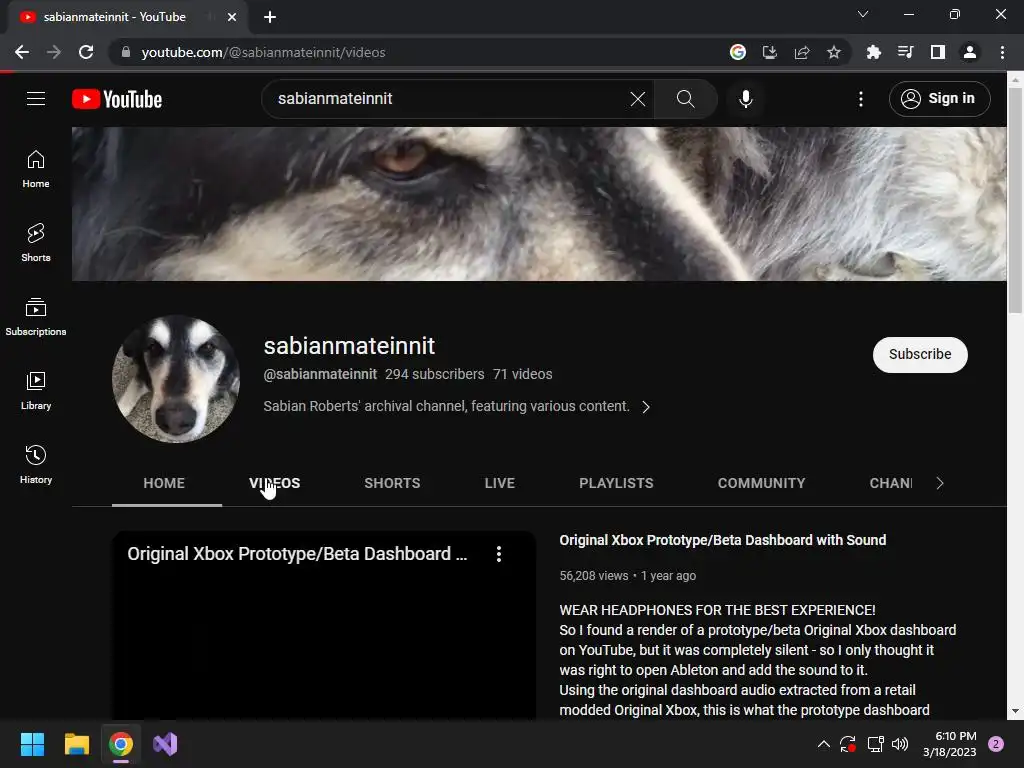
Task: Go to Home in the sidebar
Action: 36,169
